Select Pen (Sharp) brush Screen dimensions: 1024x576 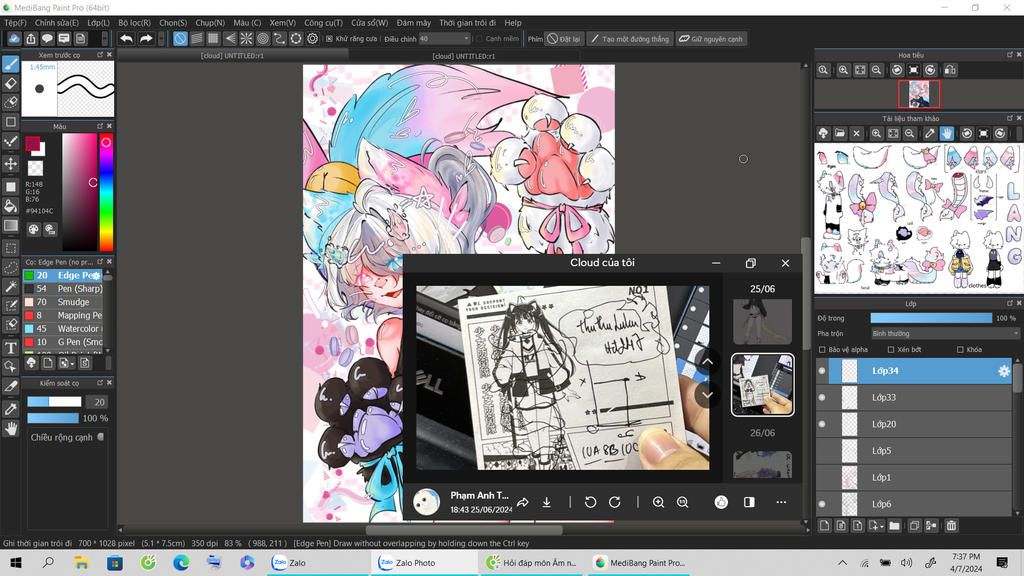[x=63, y=289]
